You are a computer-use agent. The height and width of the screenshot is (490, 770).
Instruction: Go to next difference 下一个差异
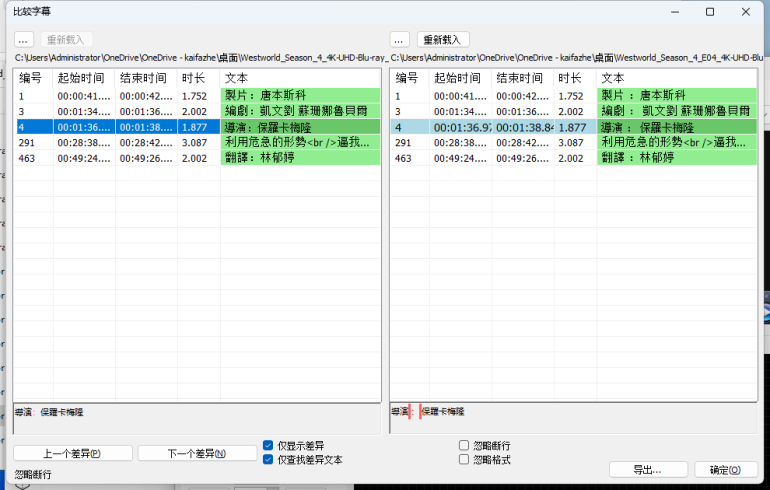coord(197,453)
